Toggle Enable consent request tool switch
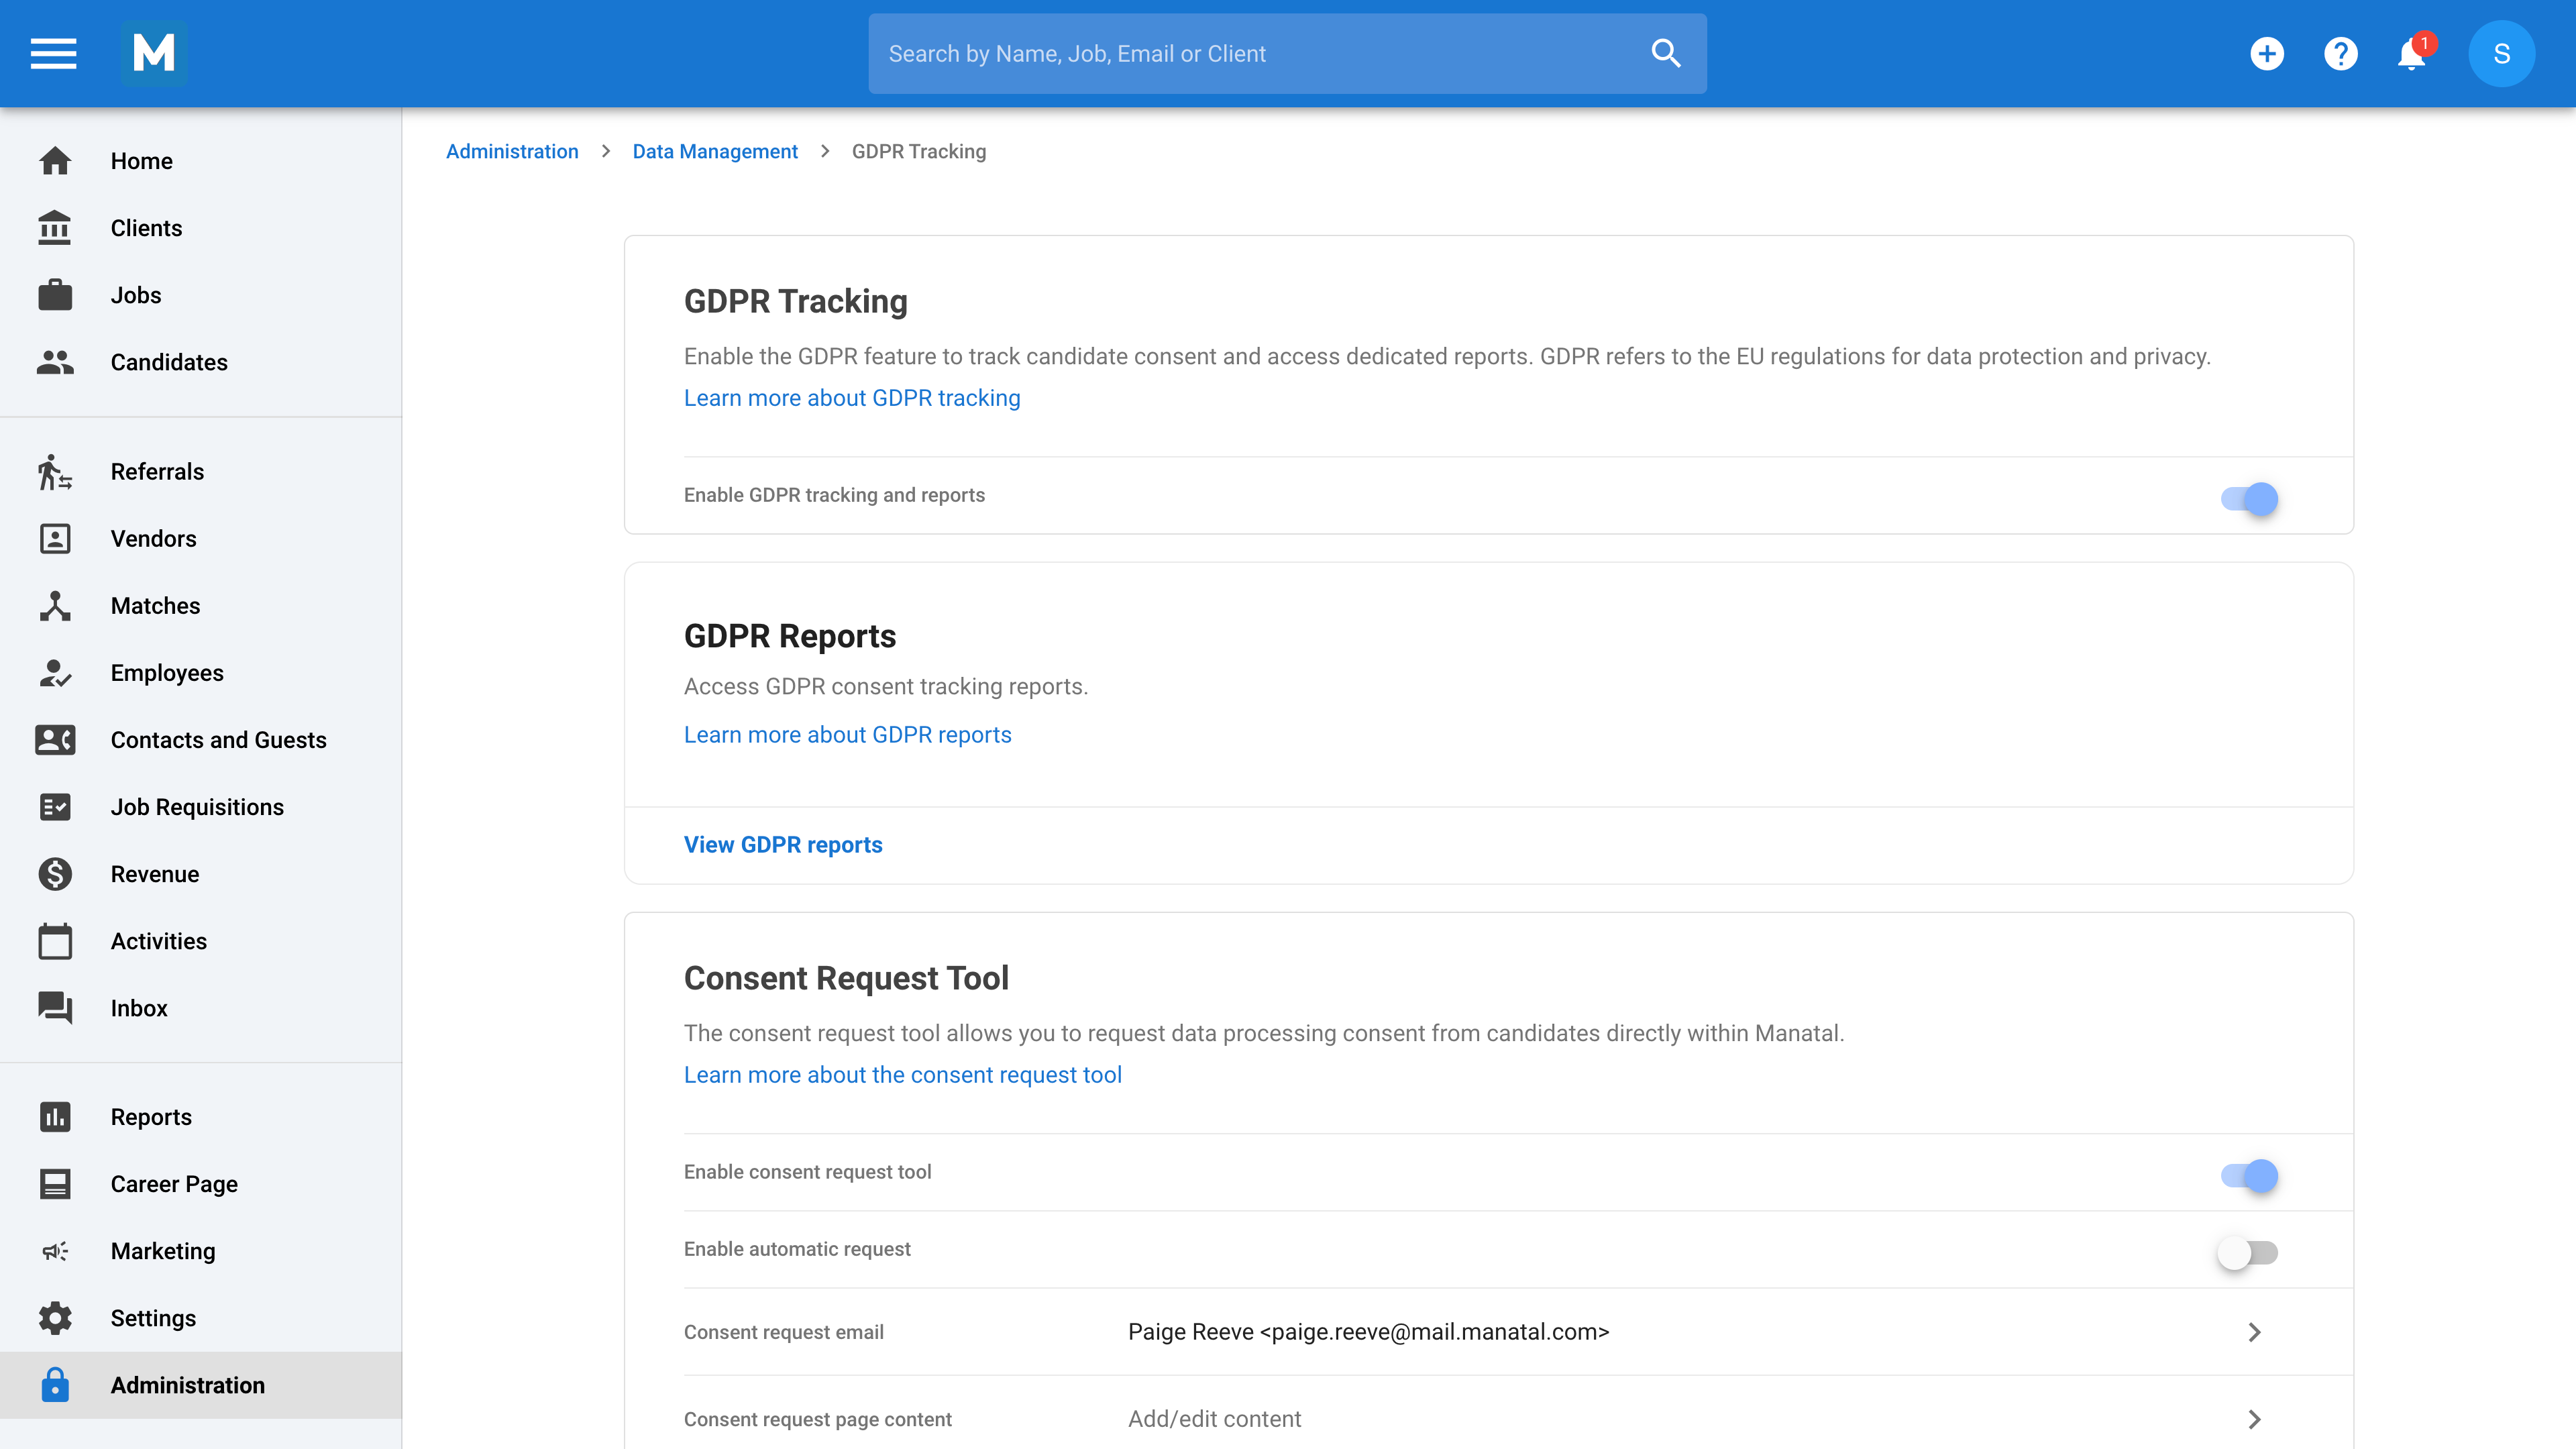This screenshot has height=1449, width=2576. pos(2249,1175)
